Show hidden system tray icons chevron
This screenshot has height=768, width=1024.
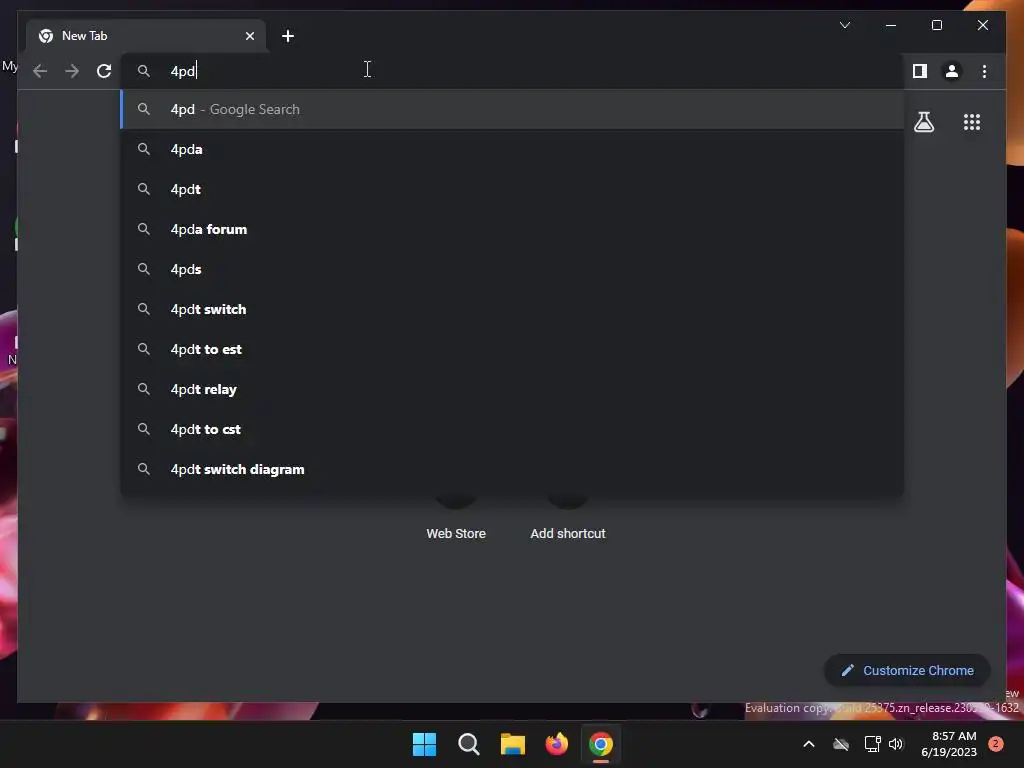pos(808,744)
